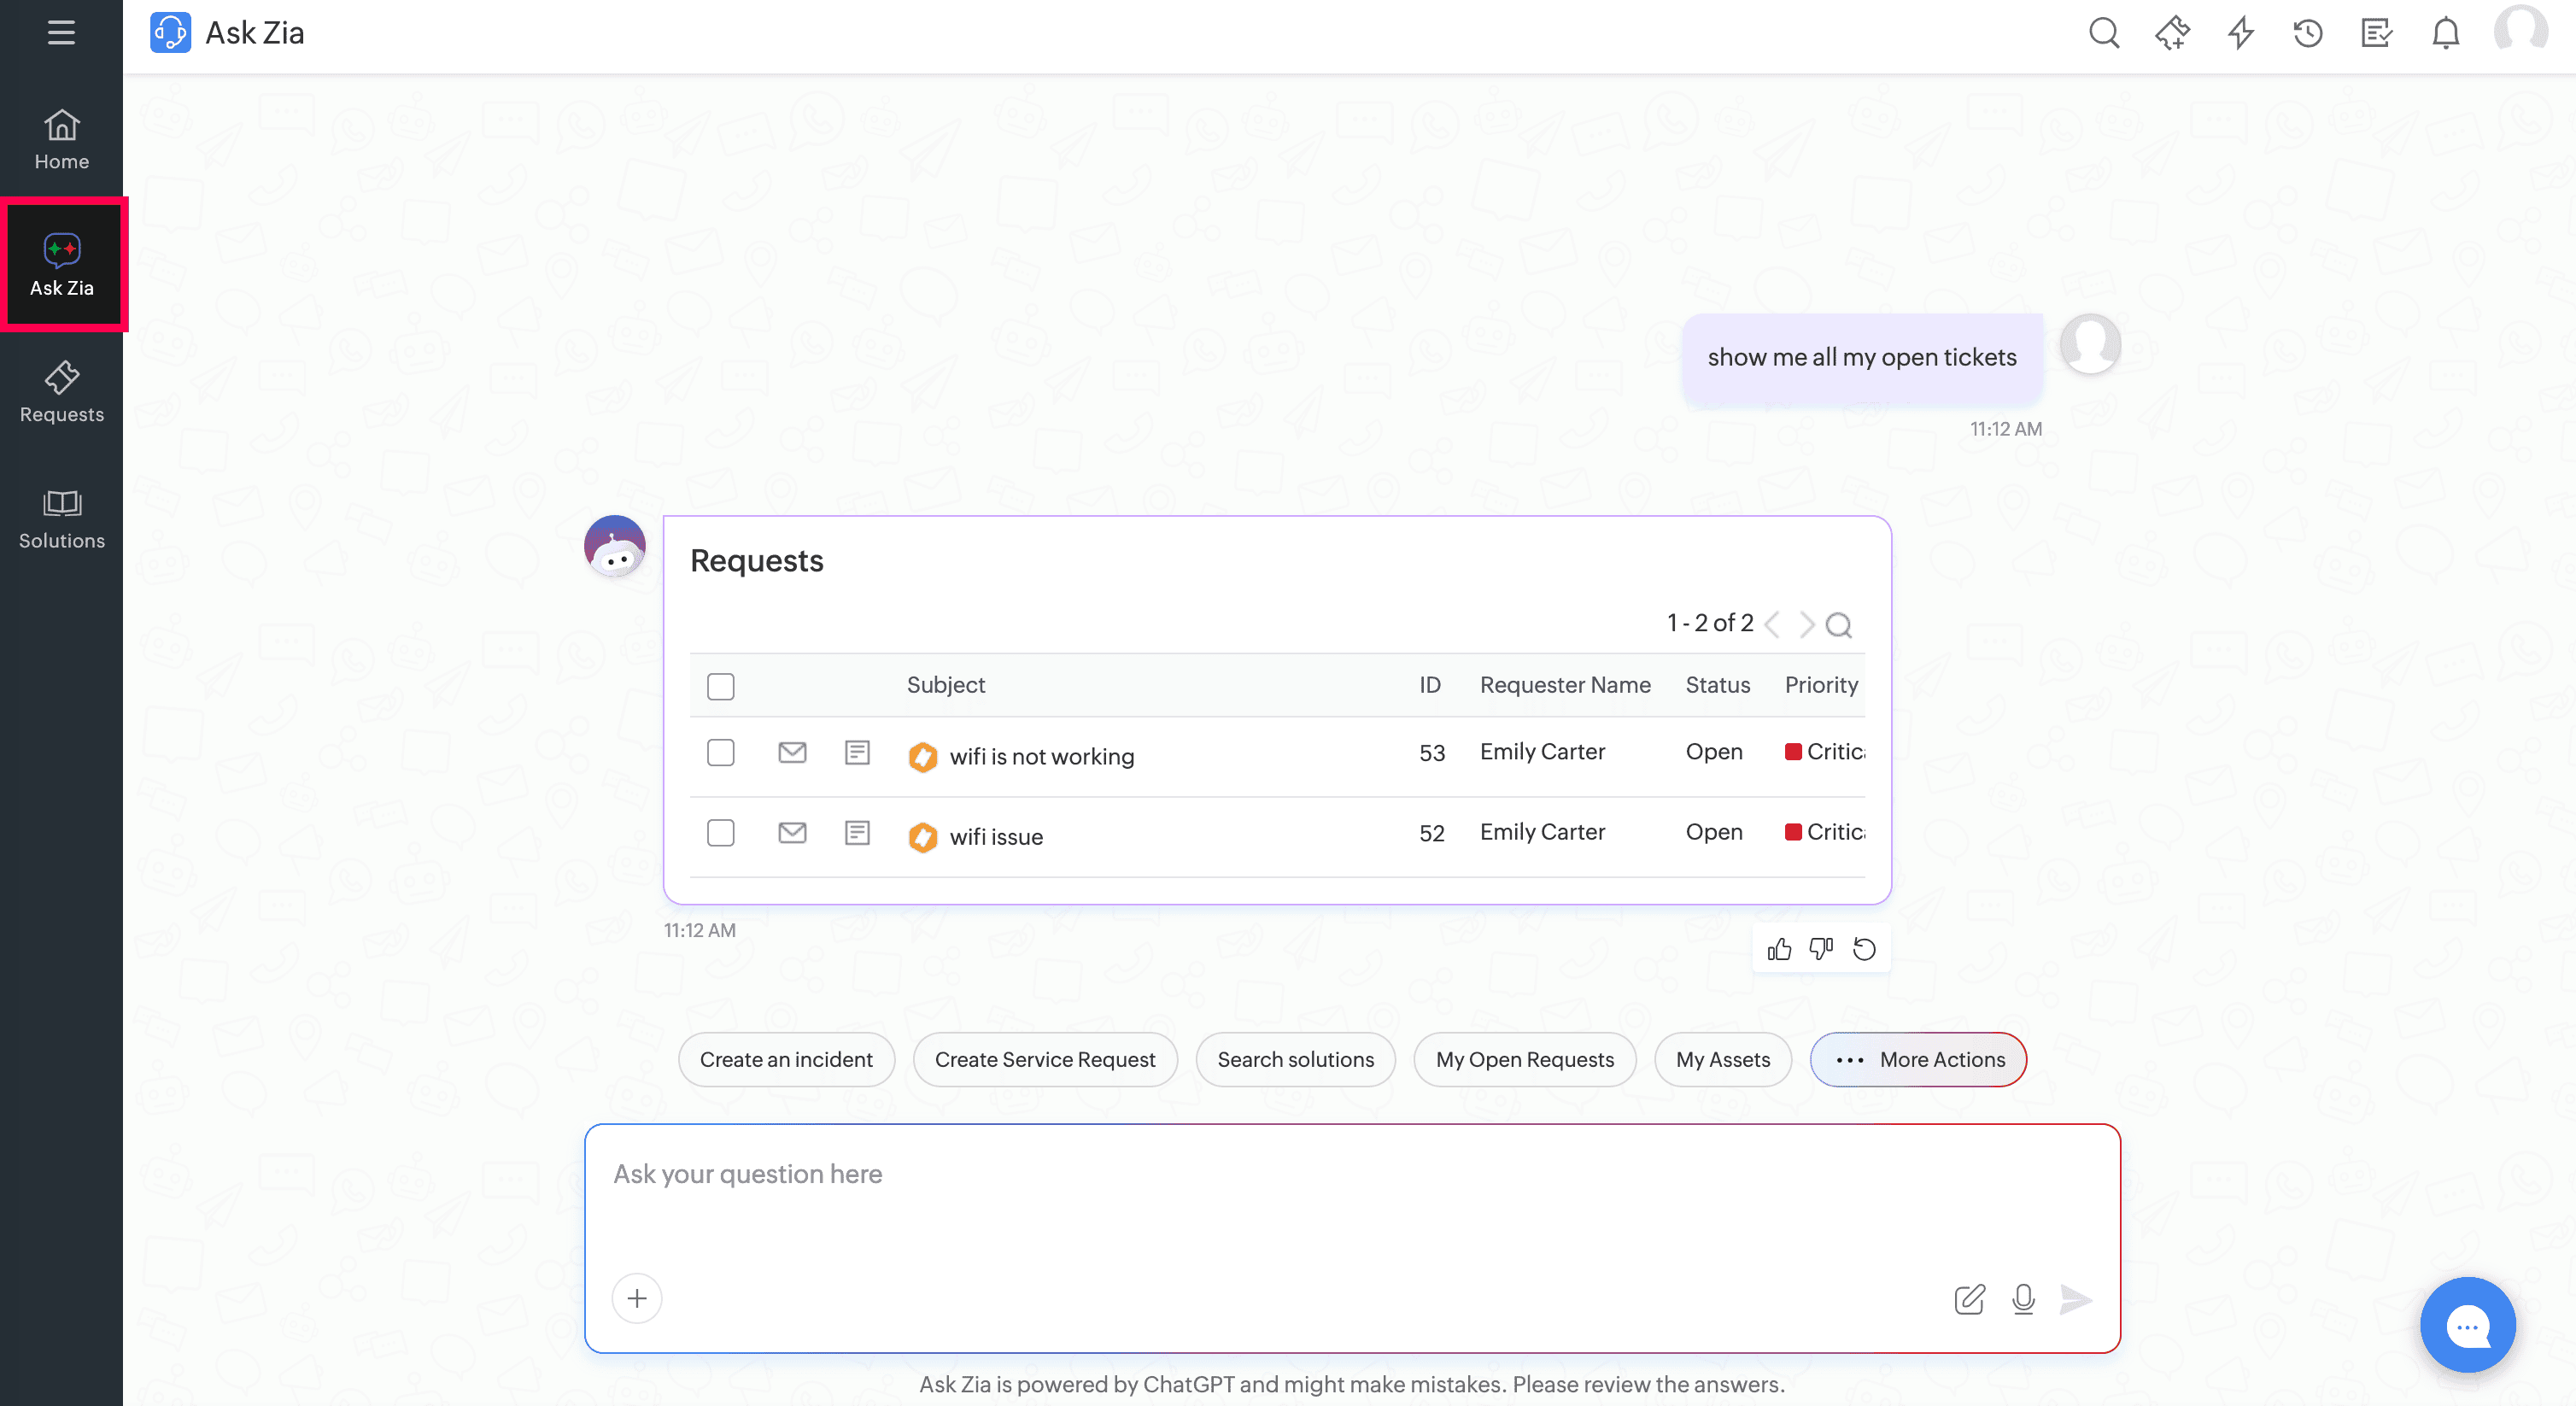Click the regenerate response icon
This screenshot has width=2576, height=1406.
(x=1864, y=949)
